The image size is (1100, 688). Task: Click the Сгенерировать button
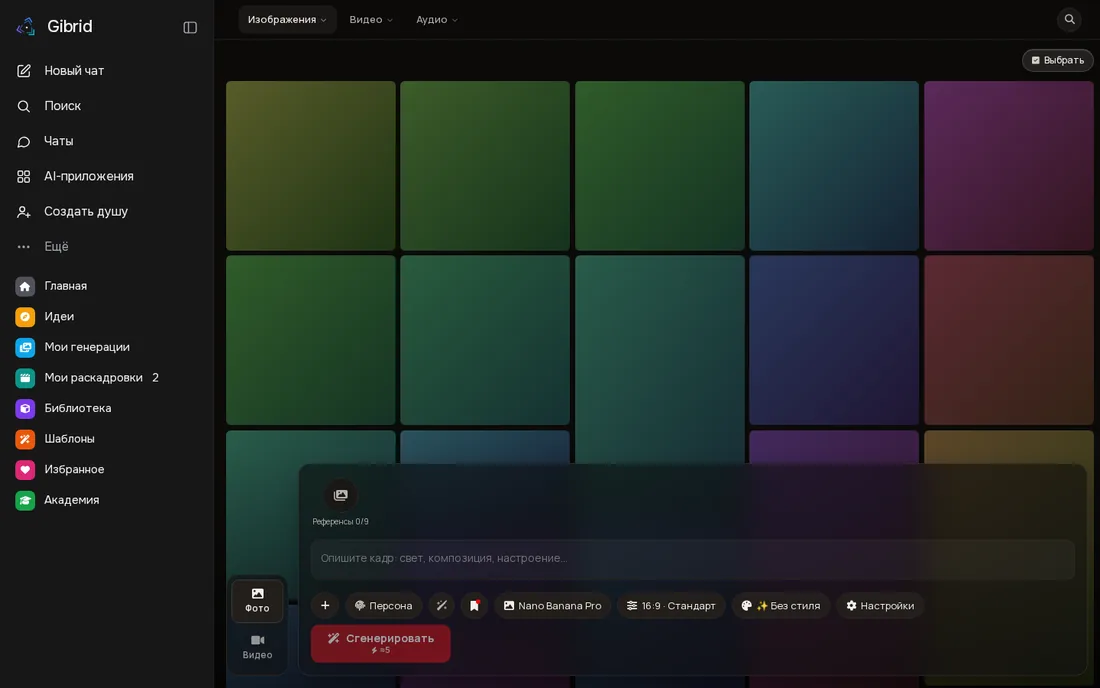pyautogui.click(x=380, y=643)
